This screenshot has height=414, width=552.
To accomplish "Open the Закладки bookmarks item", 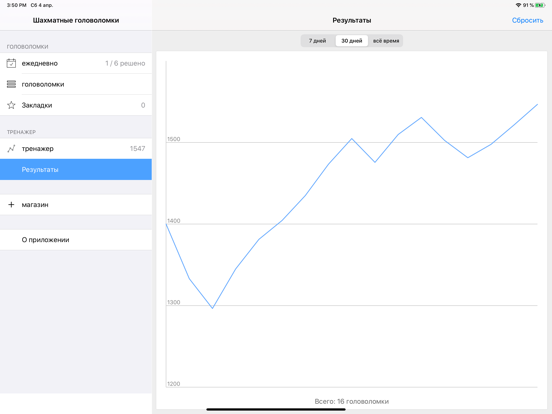I will [x=76, y=105].
